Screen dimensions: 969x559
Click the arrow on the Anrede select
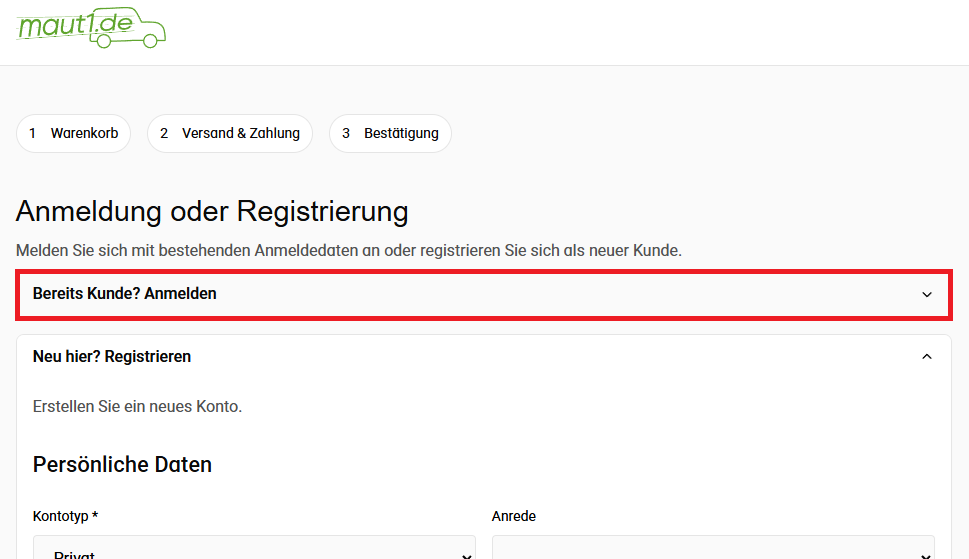coord(924,553)
